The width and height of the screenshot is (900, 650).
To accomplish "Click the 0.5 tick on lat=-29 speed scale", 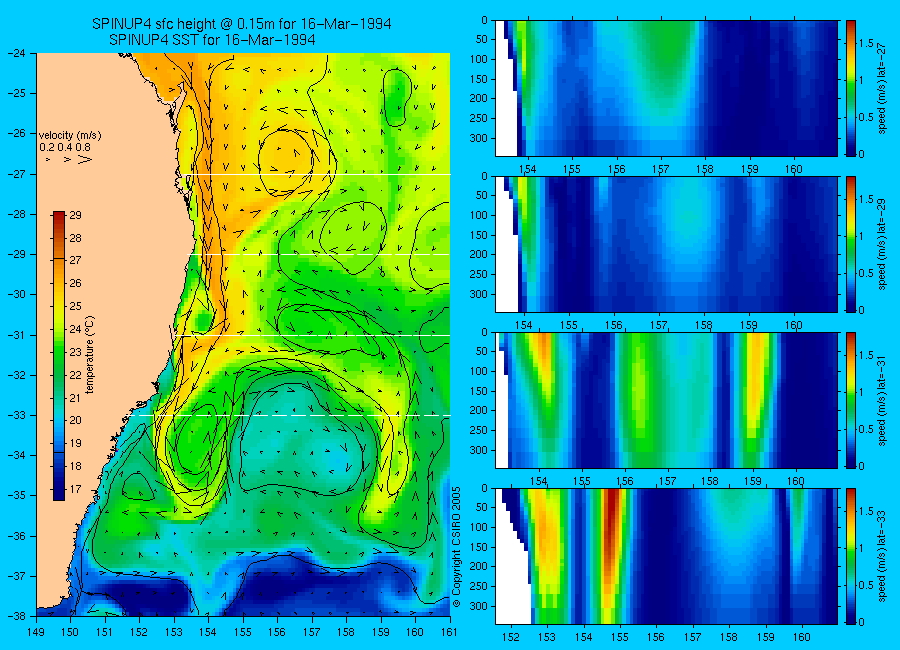I will tap(867, 273).
